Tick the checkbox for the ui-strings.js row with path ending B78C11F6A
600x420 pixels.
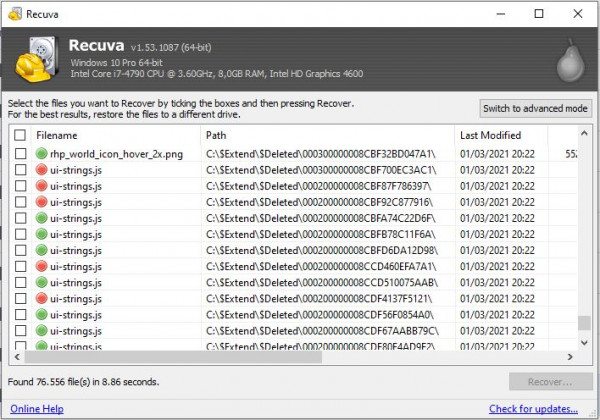[21, 234]
